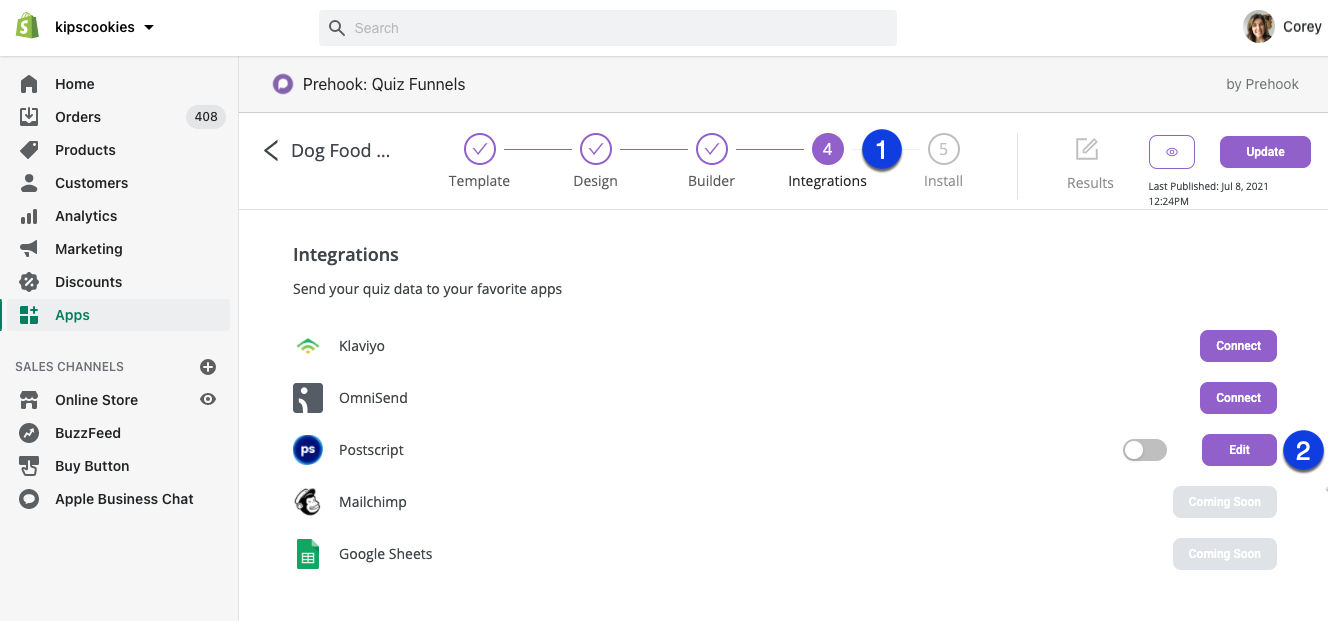Click the 'by Prehook' text
This screenshot has height=621, width=1328.
[1262, 84]
